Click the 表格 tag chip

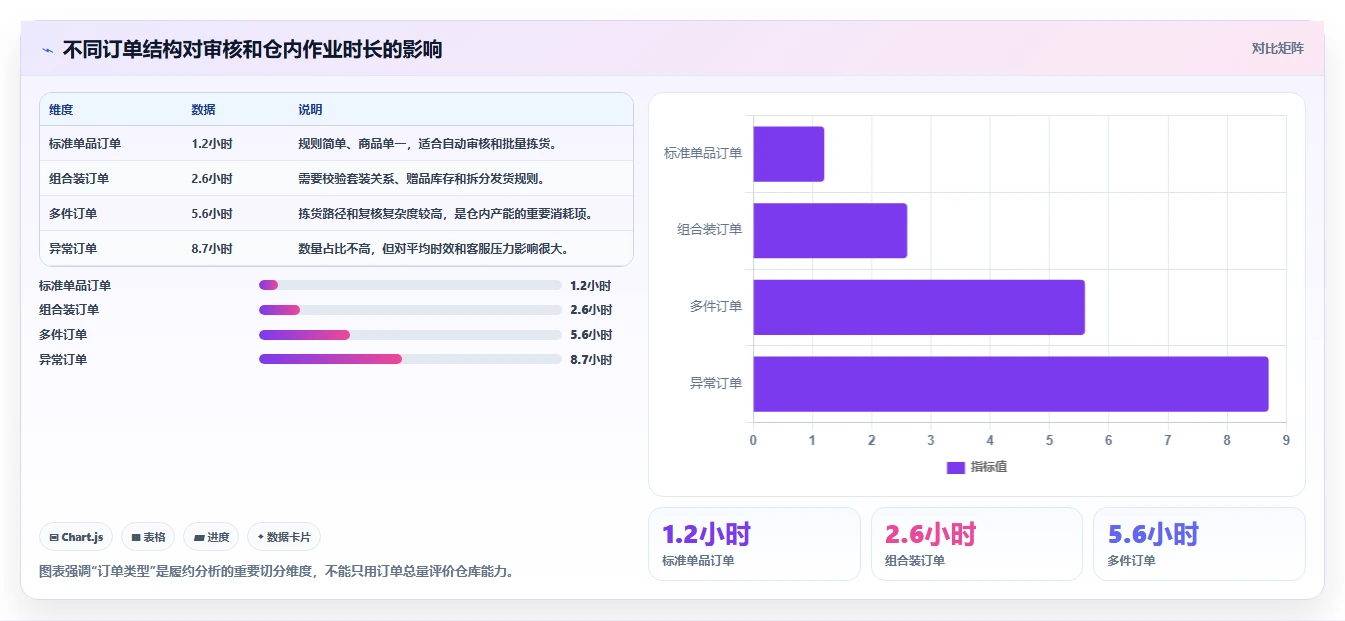click(148, 537)
